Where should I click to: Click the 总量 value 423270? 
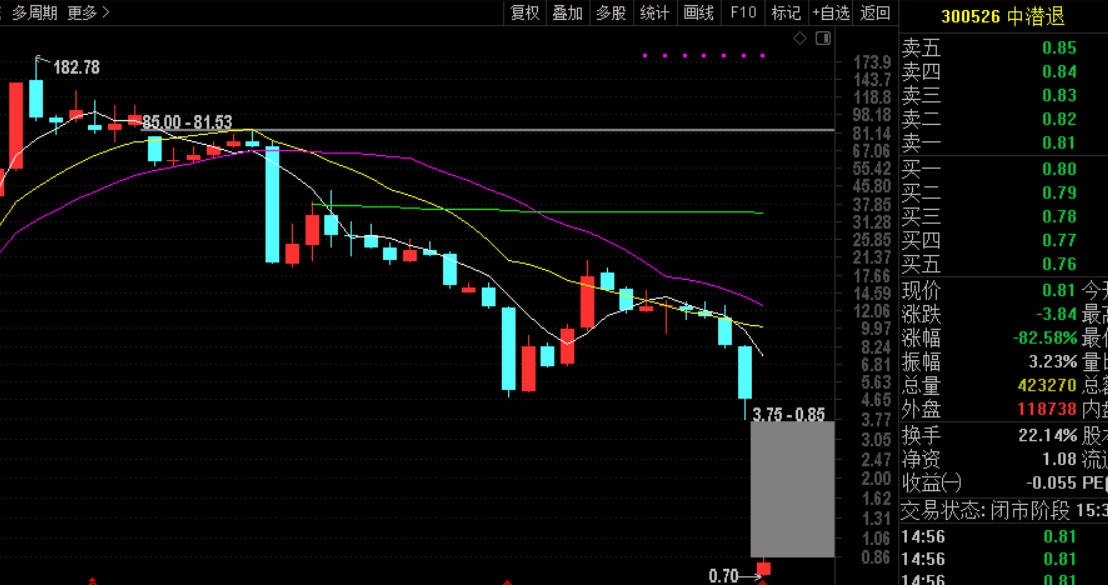point(1047,386)
